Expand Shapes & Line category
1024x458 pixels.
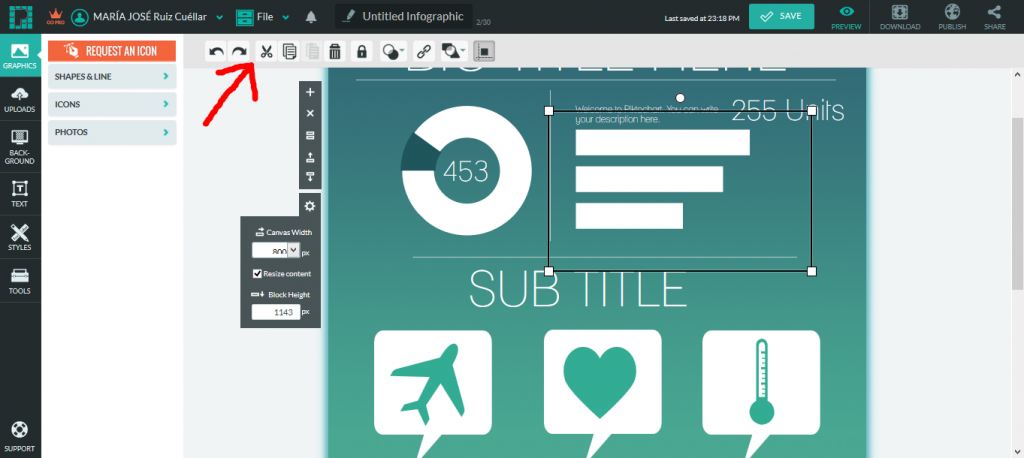pos(112,76)
